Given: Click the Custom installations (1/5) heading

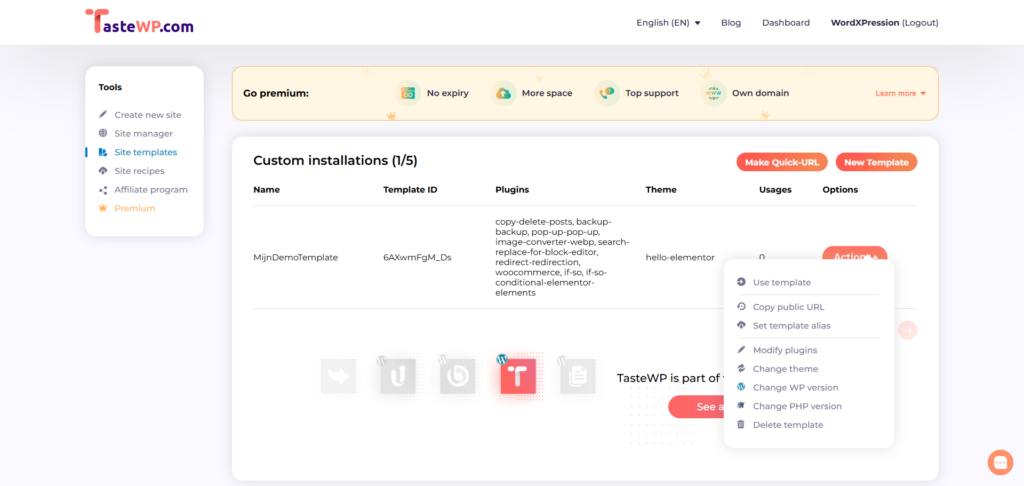Looking at the screenshot, I should click(335, 161).
